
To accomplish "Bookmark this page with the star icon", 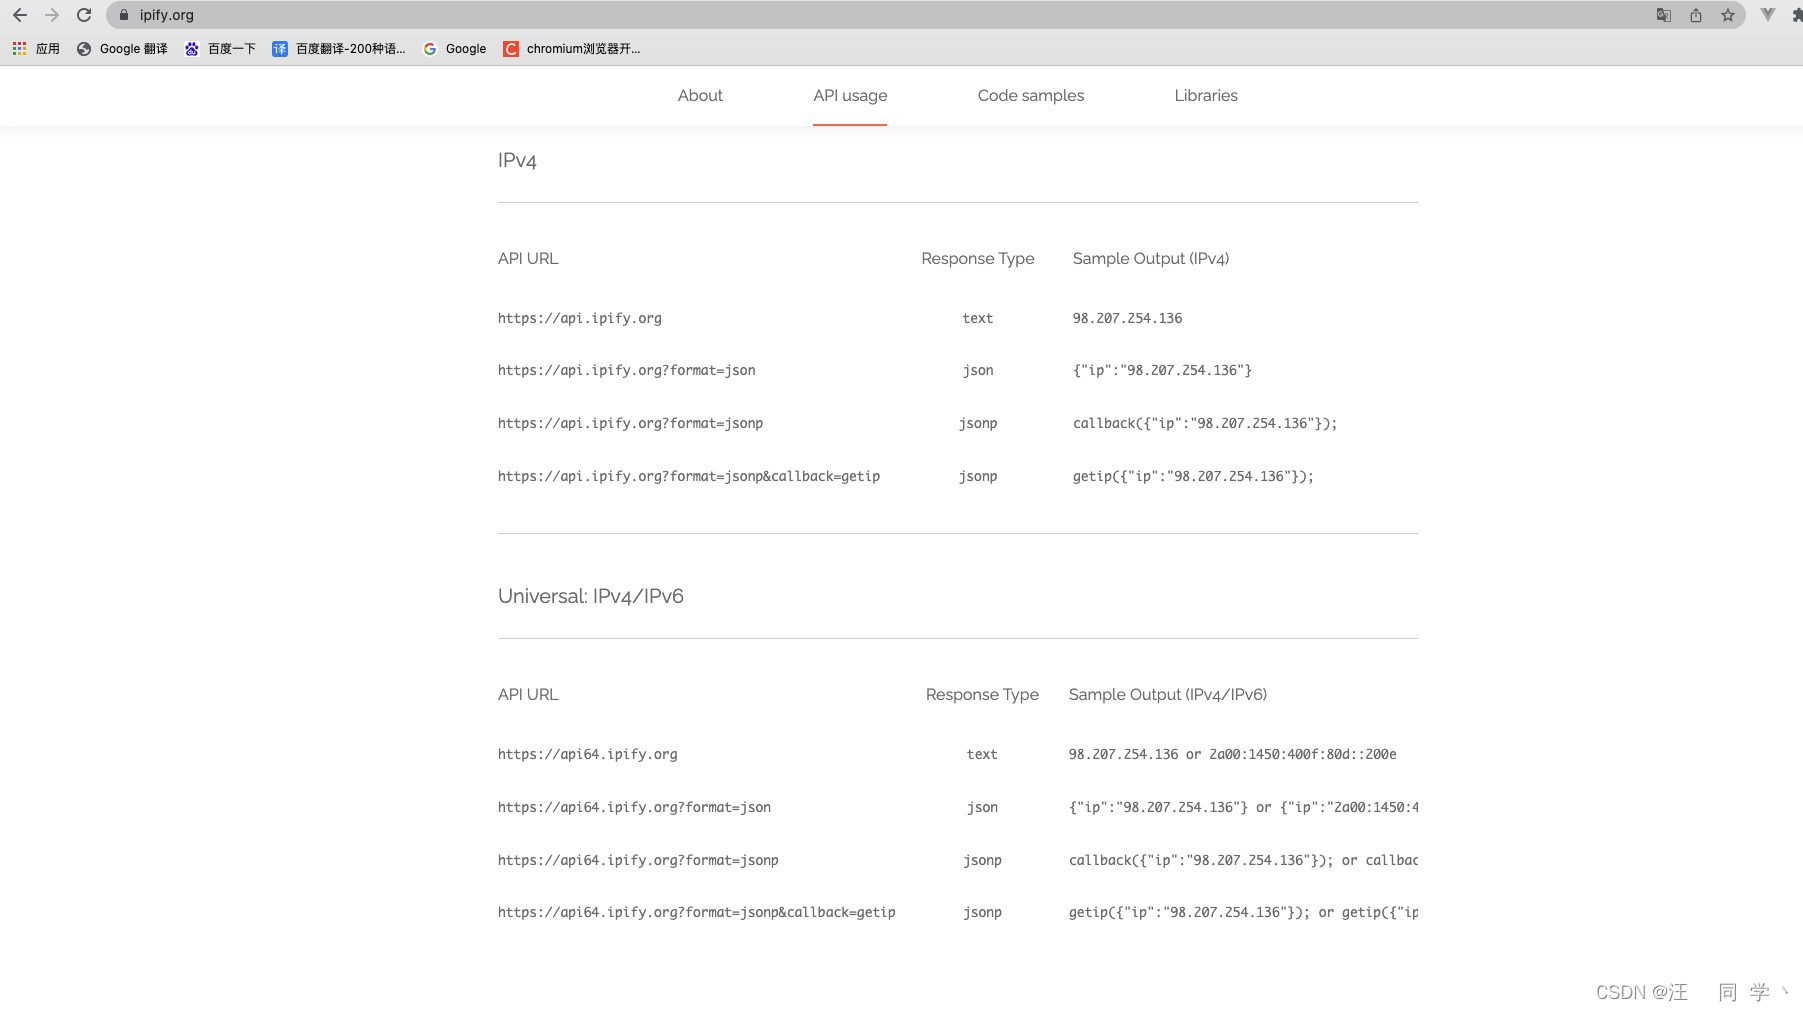I will [x=1728, y=15].
